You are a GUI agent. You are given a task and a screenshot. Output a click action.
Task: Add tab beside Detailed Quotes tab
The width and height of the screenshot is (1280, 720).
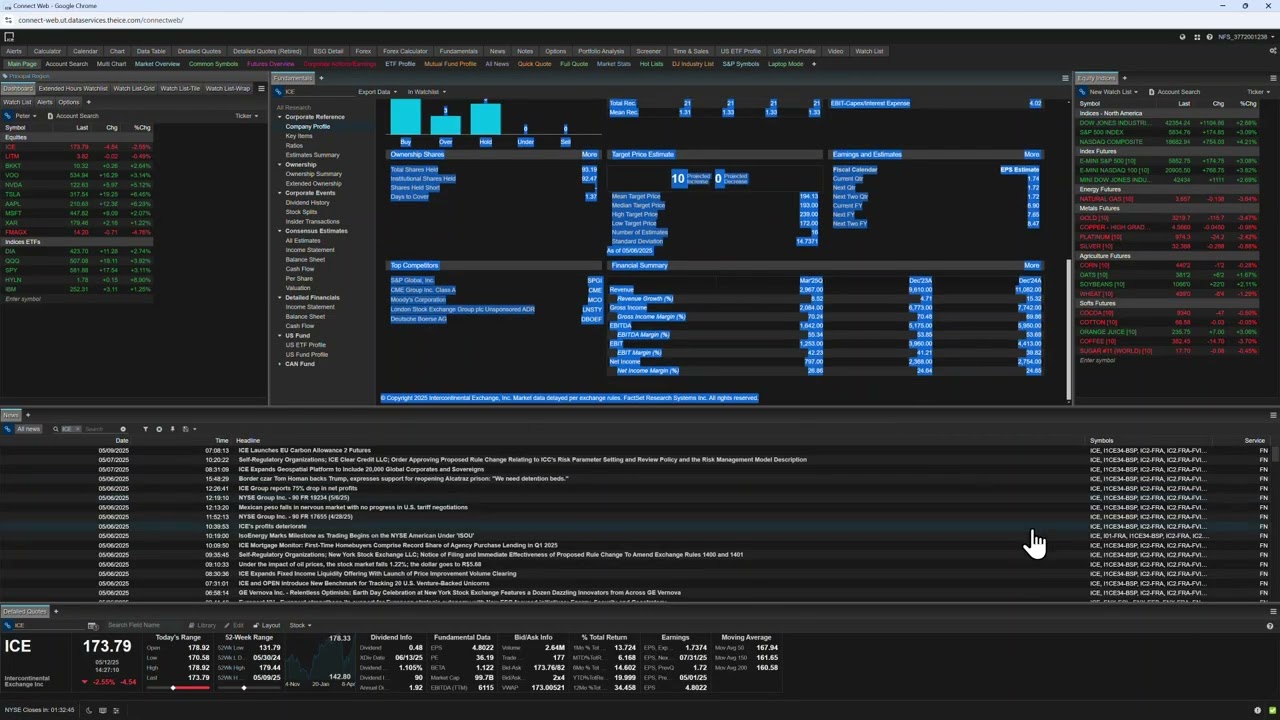point(56,611)
